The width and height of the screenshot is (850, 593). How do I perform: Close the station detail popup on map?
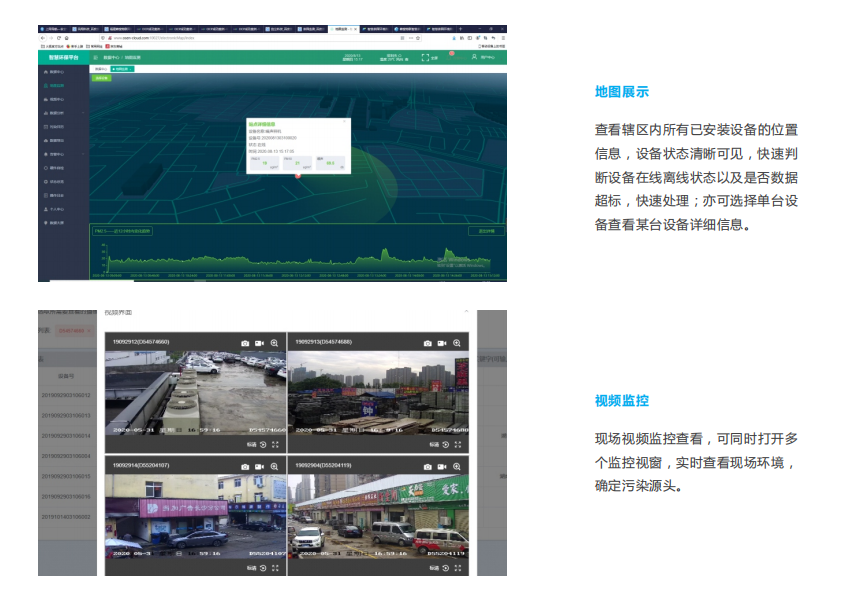345,121
